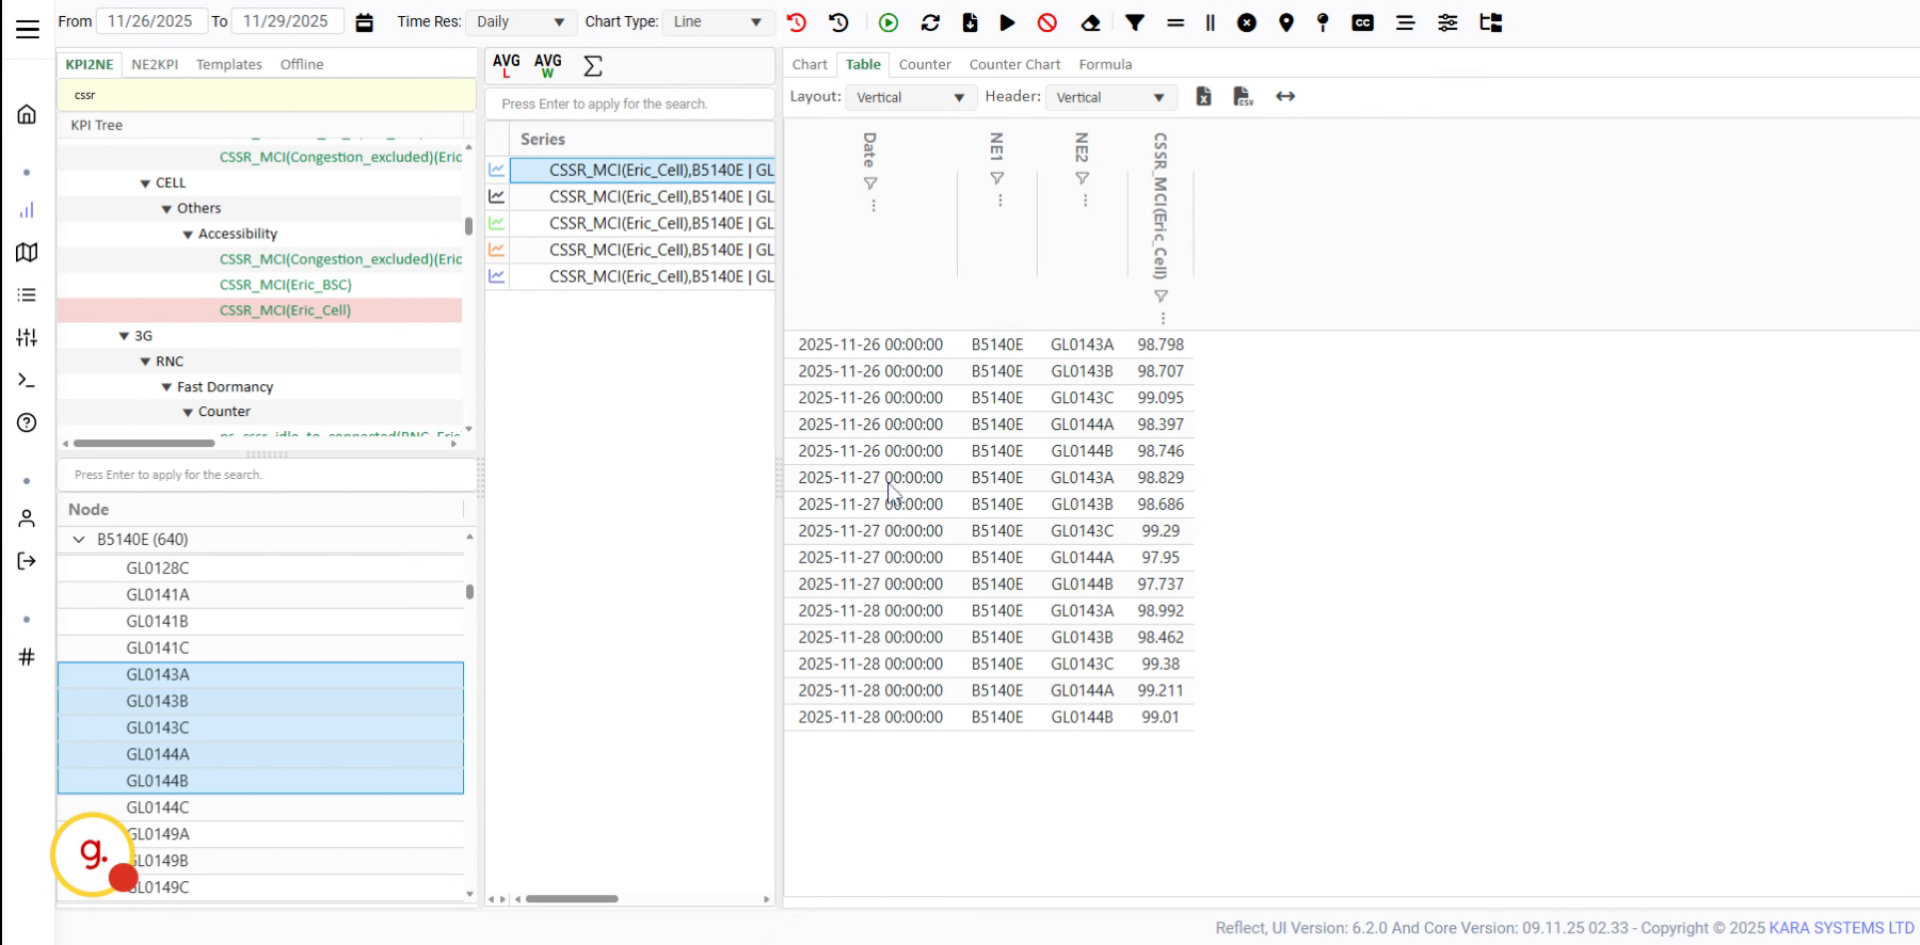Export table with the CSV file icon

1243,96
